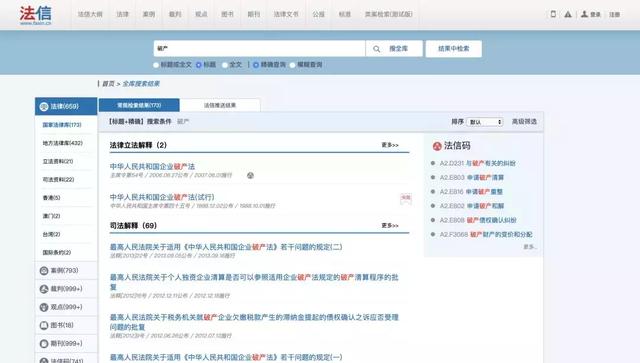Open result about 个人独资企业清算

tap(254, 282)
